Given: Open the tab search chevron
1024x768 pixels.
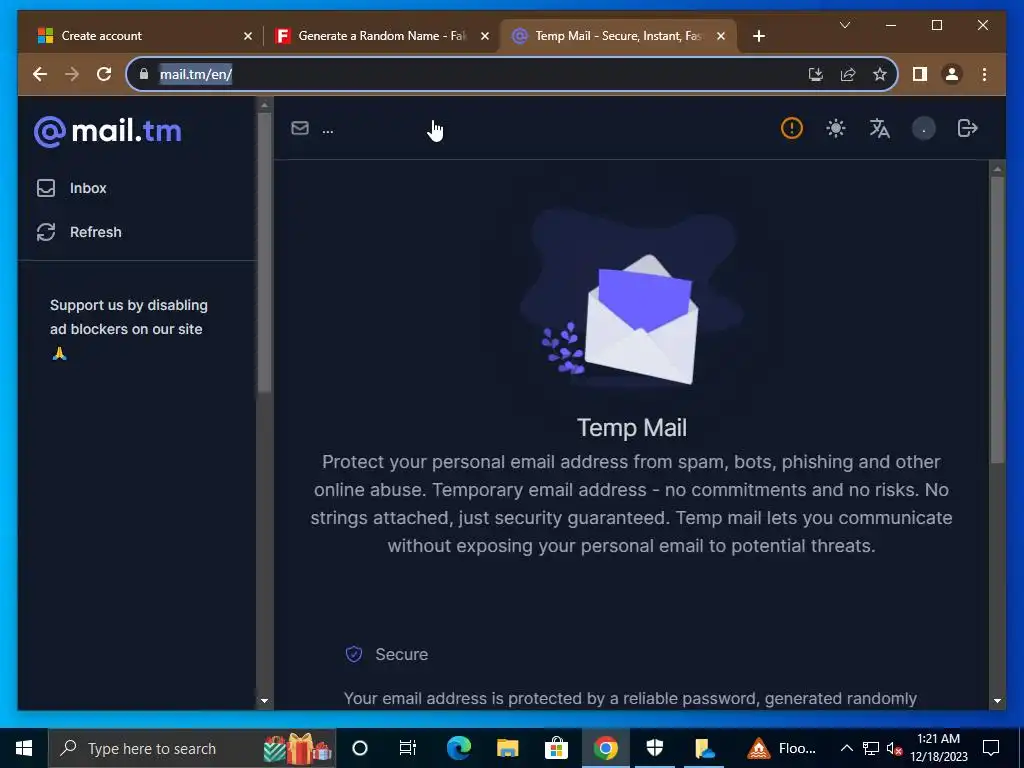Looking at the screenshot, I should point(844,25).
